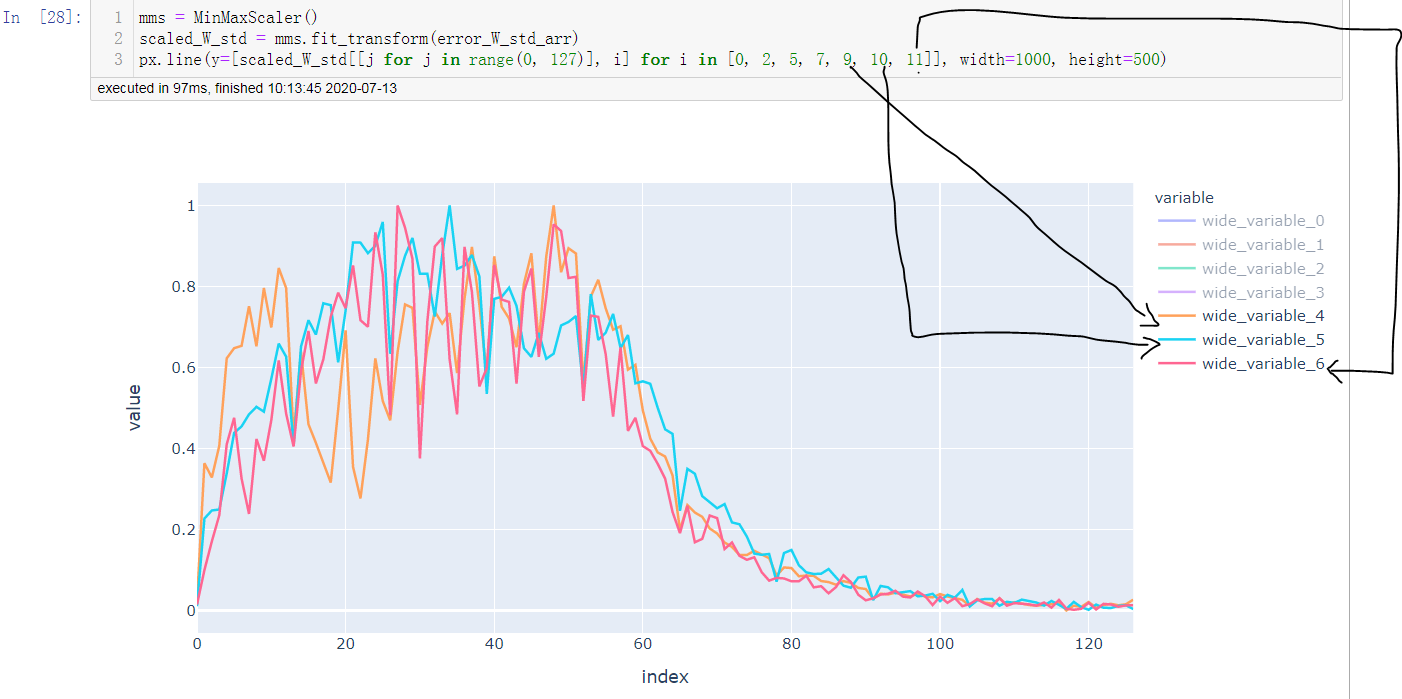Show the grayed-out wide_variable_0 trace
The image size is (1402, 699).
1263,220
